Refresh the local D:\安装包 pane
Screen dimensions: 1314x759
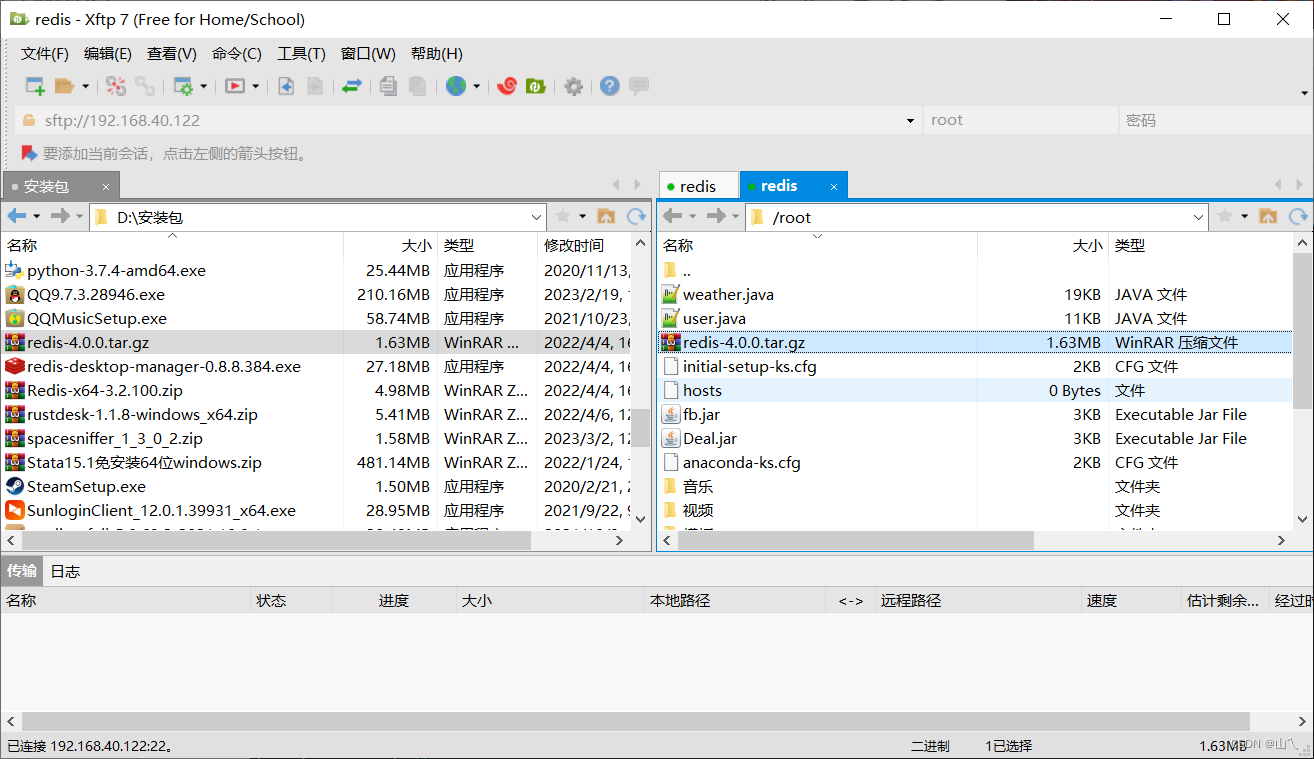[636, 216]
